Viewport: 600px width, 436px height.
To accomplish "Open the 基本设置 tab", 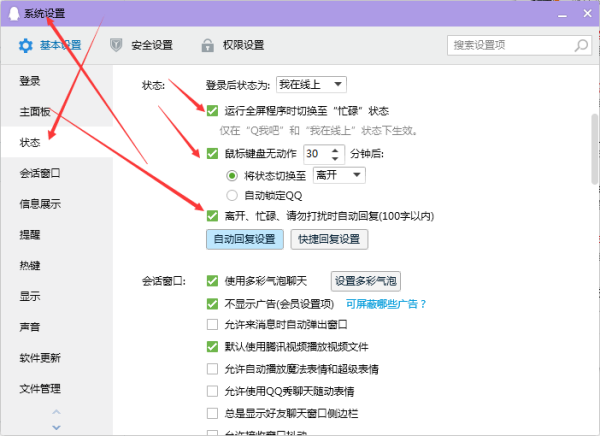I will (50, 45).
